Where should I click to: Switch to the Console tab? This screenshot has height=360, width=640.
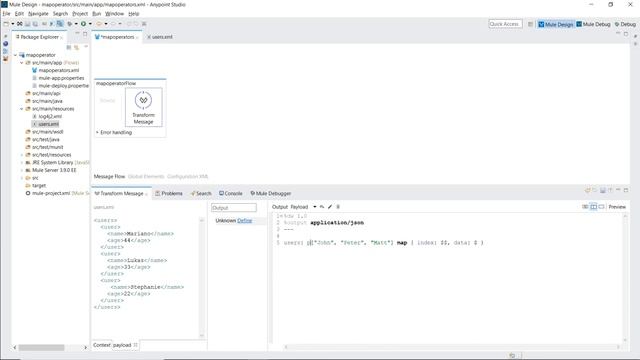231,193
